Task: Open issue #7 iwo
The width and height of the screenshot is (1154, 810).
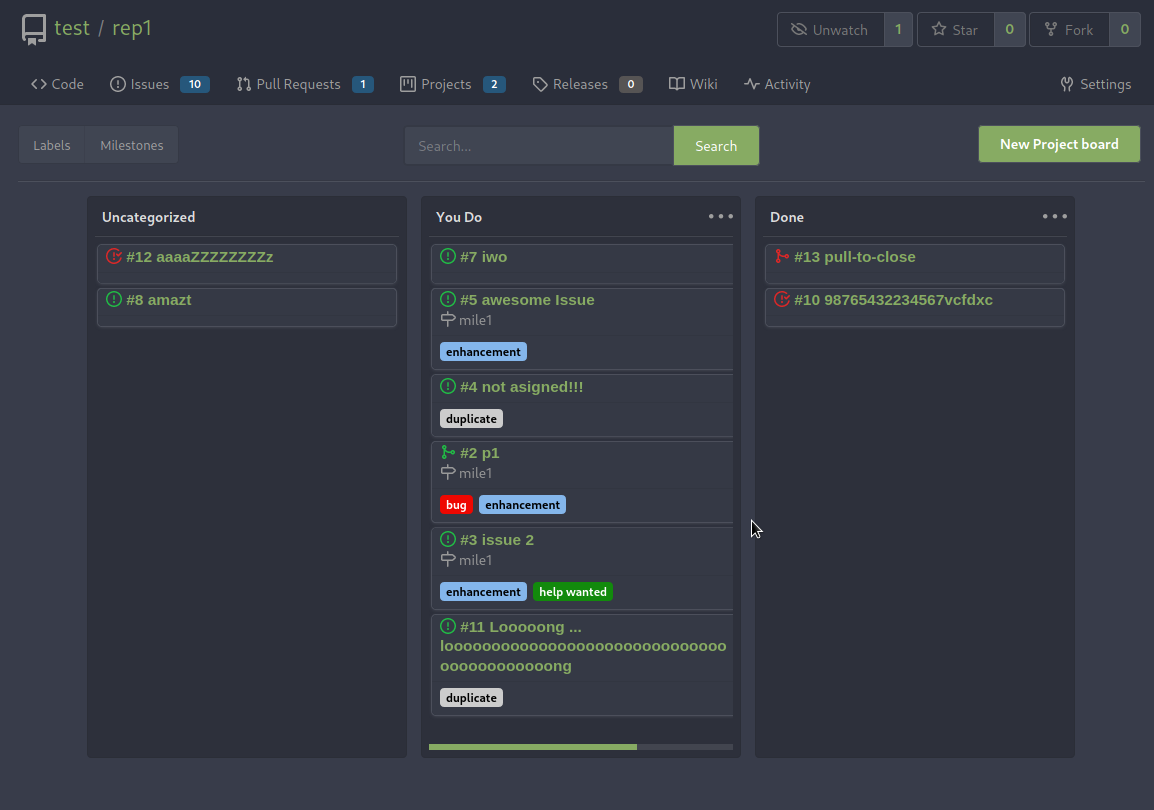Action: (484, 257)
